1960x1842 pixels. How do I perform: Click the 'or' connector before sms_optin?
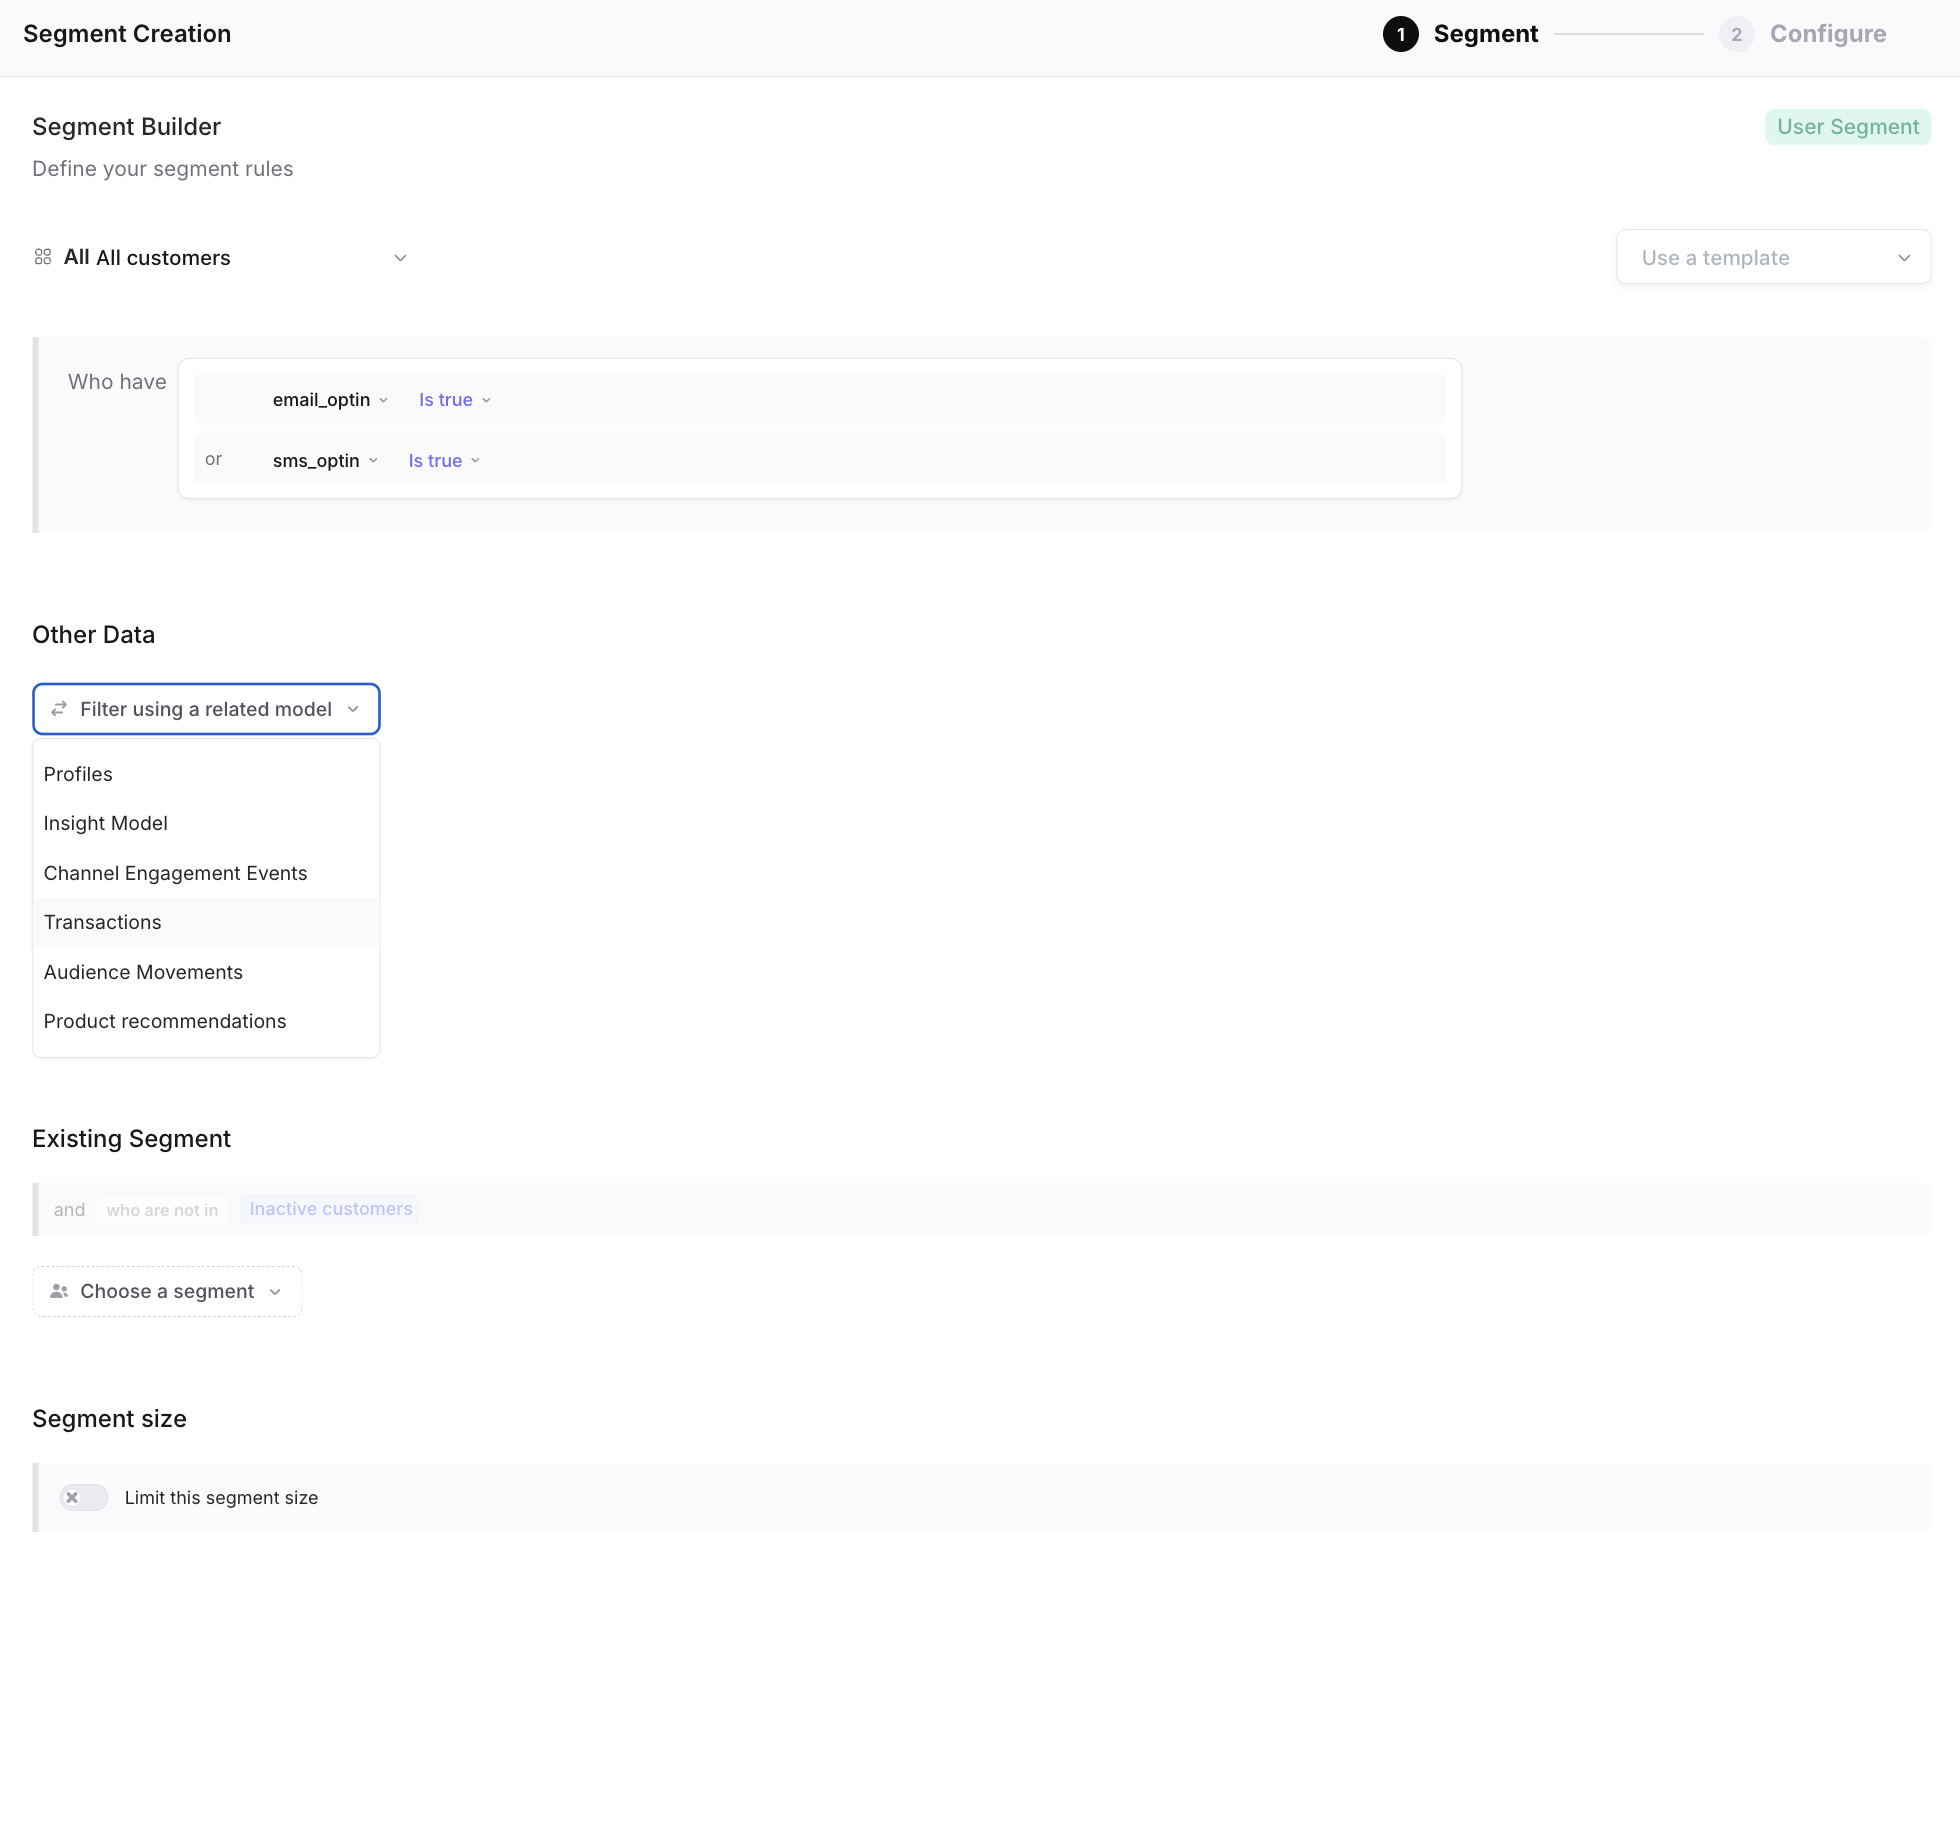click(x=213, y=459)
